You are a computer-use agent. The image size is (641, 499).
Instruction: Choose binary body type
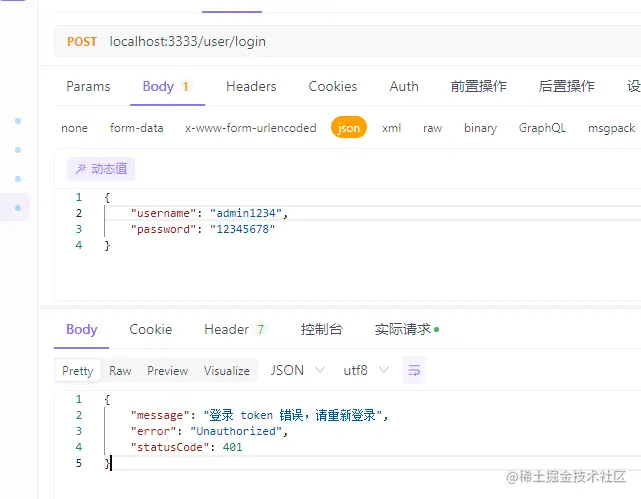pyautogui.click(x=480, y=128)
